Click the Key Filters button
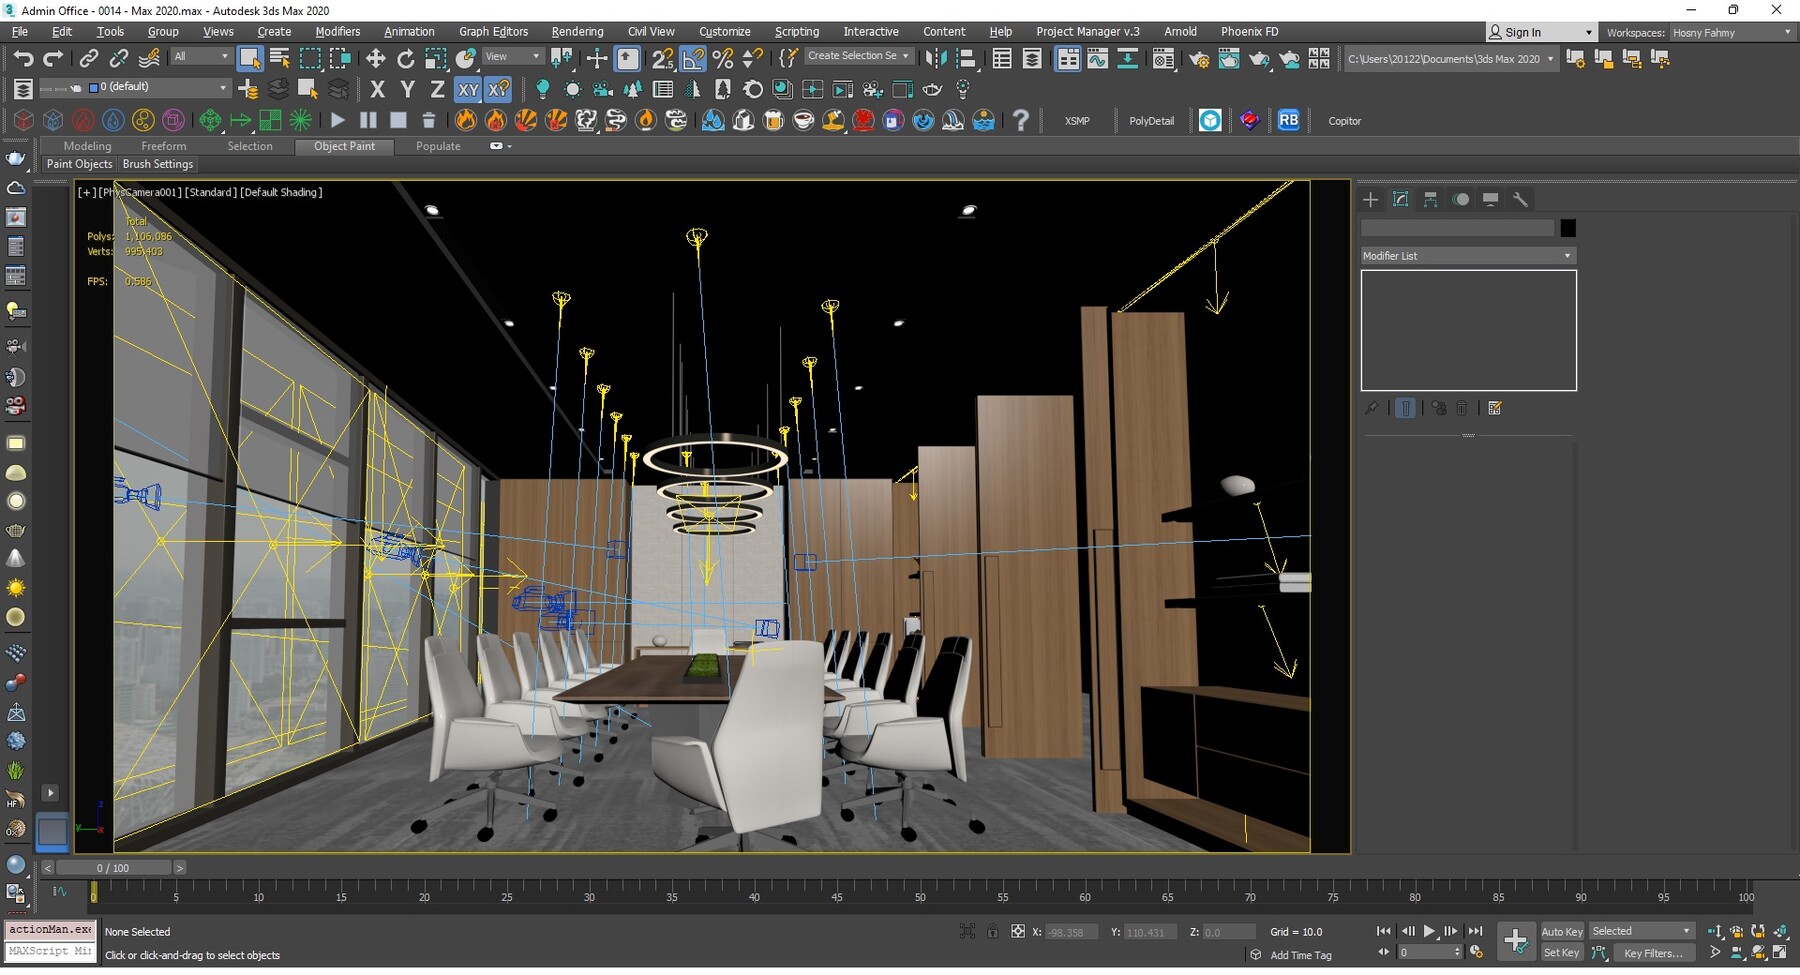The width and height of the screenshot is (1800, 975). (1654, 953)
